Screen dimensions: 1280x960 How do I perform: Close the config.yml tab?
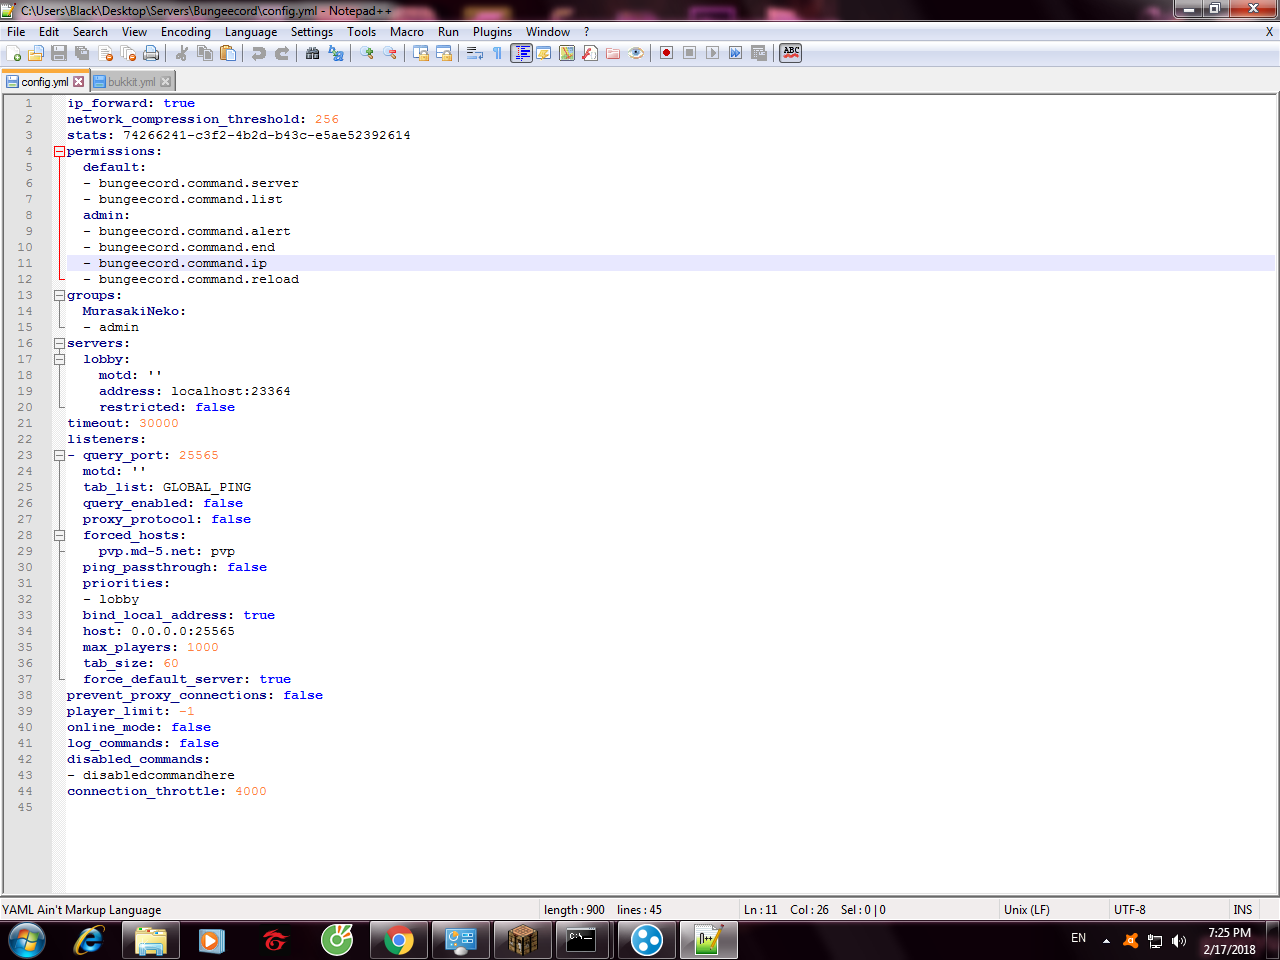pos(79,82)
